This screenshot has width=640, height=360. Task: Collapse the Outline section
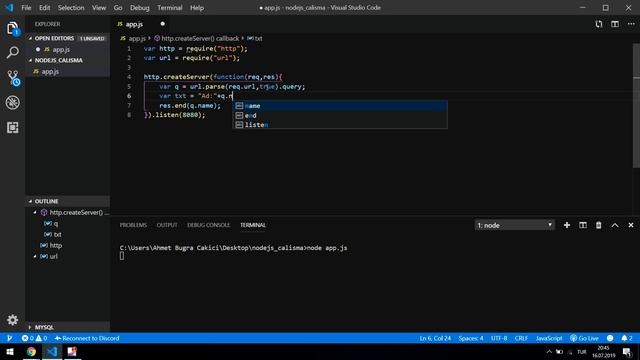[x=67, y=201]
